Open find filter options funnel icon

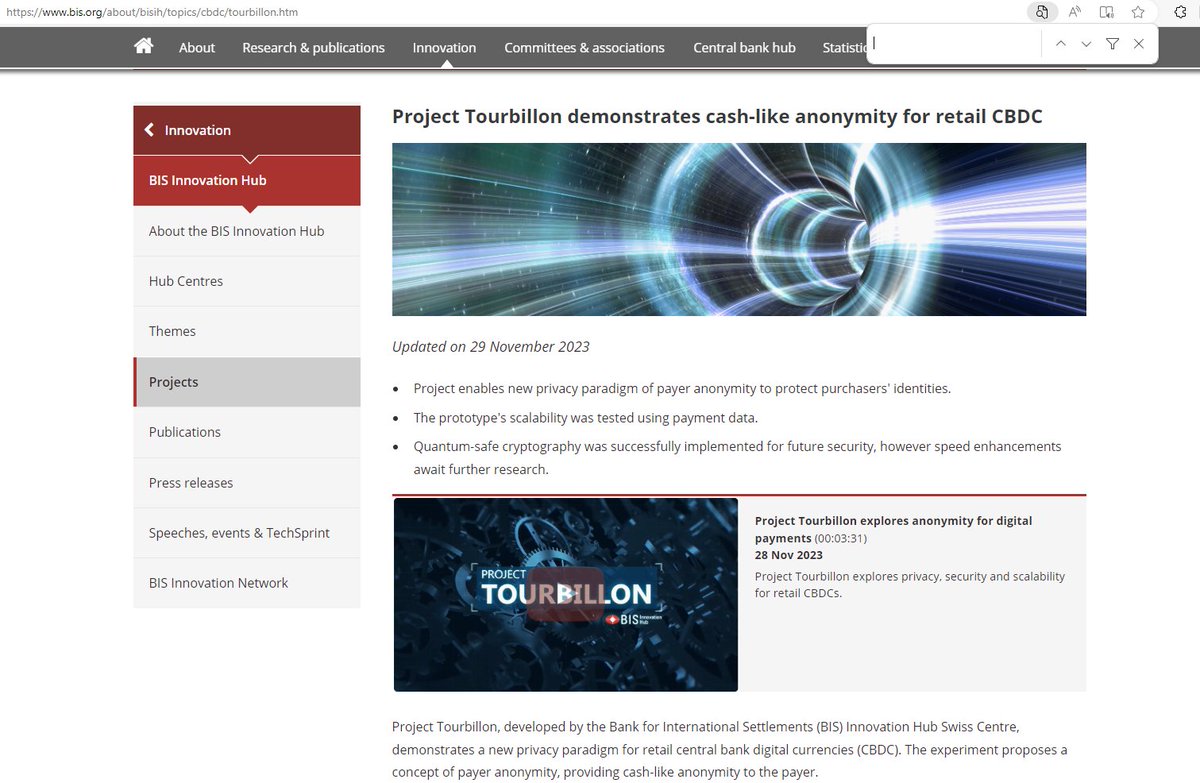click(1112, 44)
